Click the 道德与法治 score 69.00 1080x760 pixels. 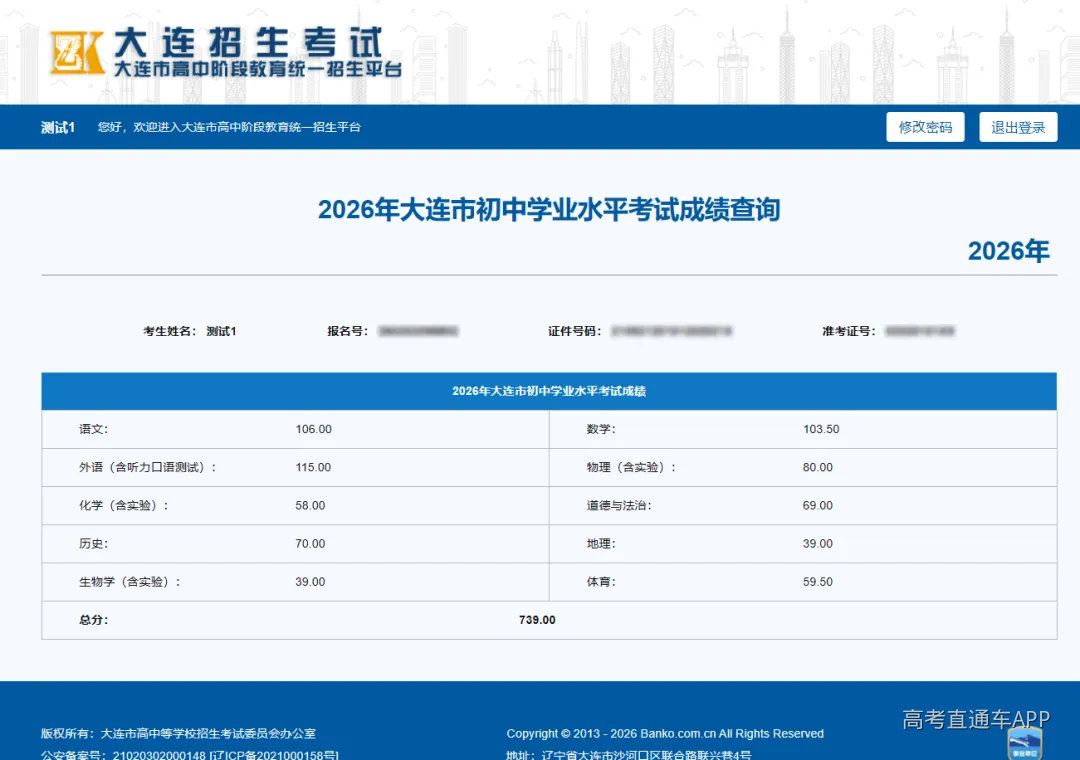(818, 506)
